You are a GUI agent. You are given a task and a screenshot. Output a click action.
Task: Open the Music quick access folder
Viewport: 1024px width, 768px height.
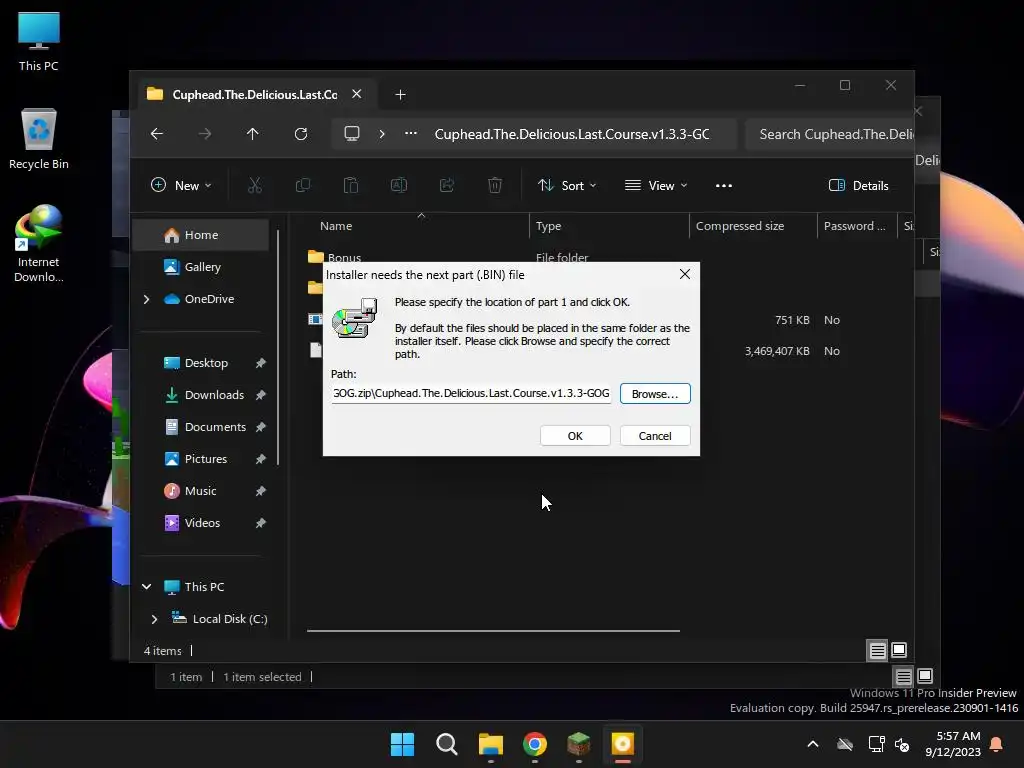[200, 491]
